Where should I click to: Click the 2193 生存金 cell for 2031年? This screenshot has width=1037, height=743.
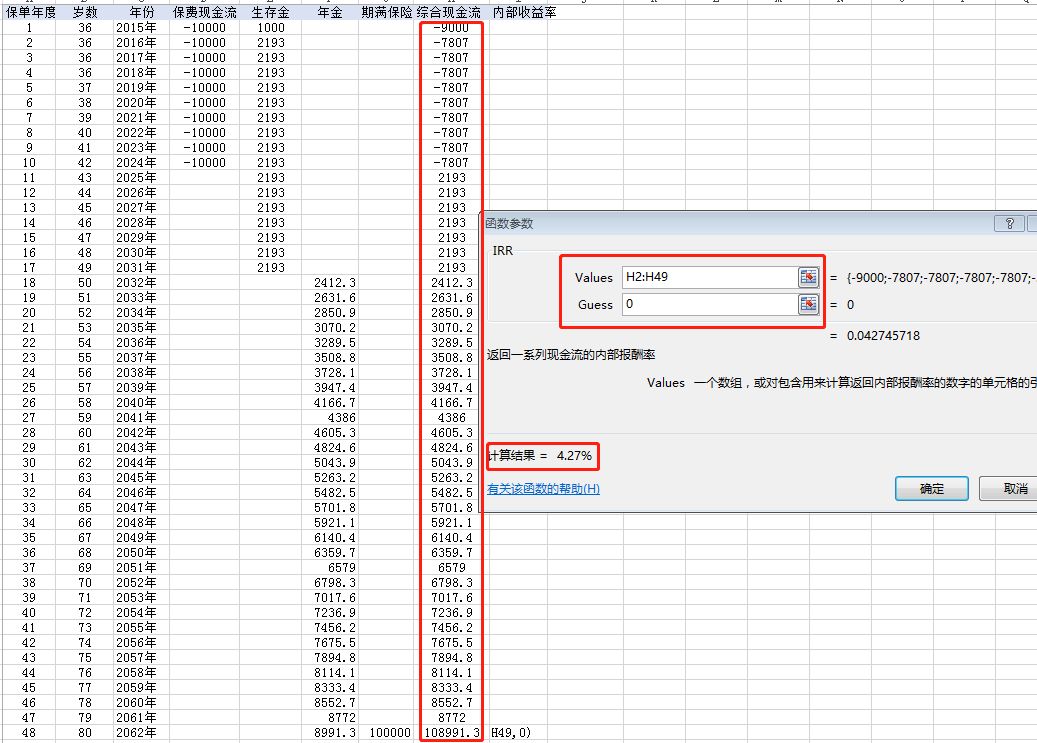point(270,267)
